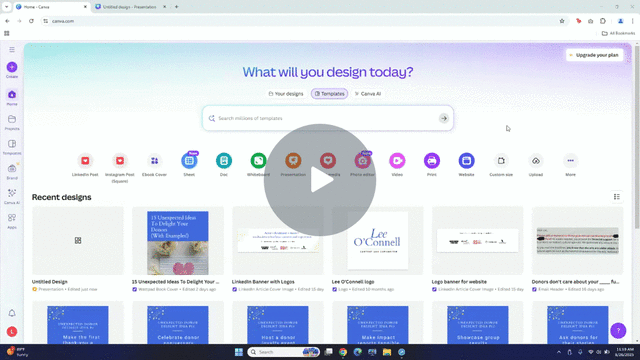The height and width of the screenshot is (360, 640).
Task: Create an Ebook Cover design
Action: click(154, 165)
